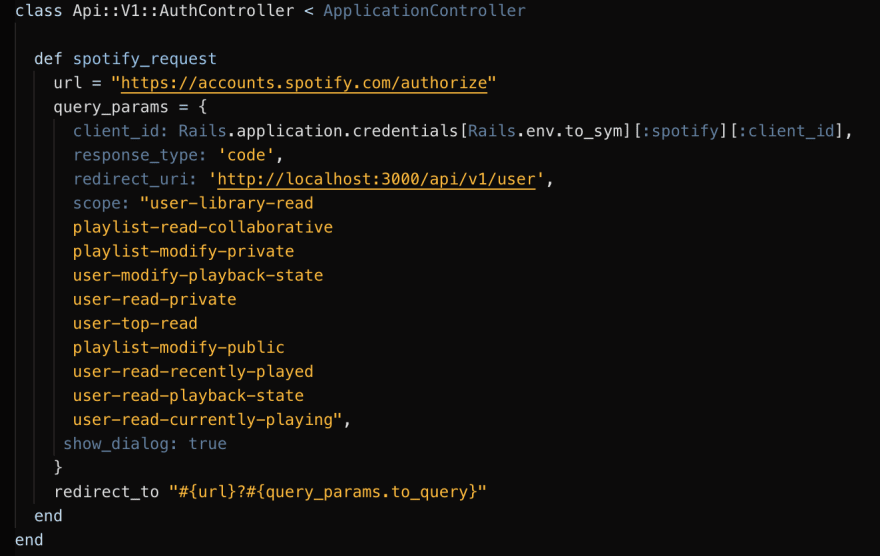Click the user-read-recently-played scope line
880x556 pixels.
(x=193, y=372)
